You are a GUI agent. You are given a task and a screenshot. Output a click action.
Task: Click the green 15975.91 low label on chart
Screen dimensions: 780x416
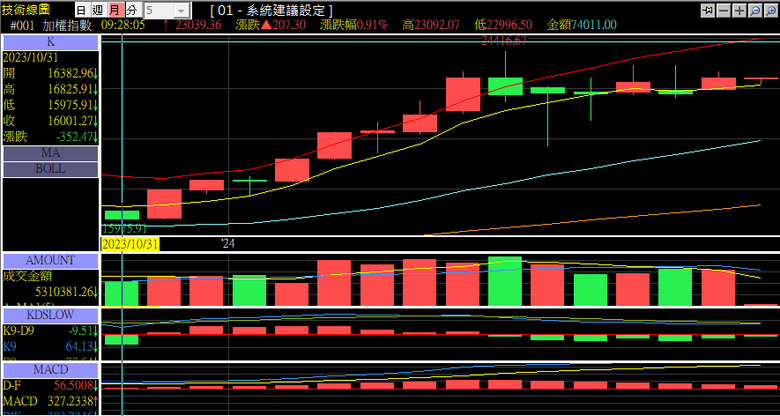click(124, 229)
